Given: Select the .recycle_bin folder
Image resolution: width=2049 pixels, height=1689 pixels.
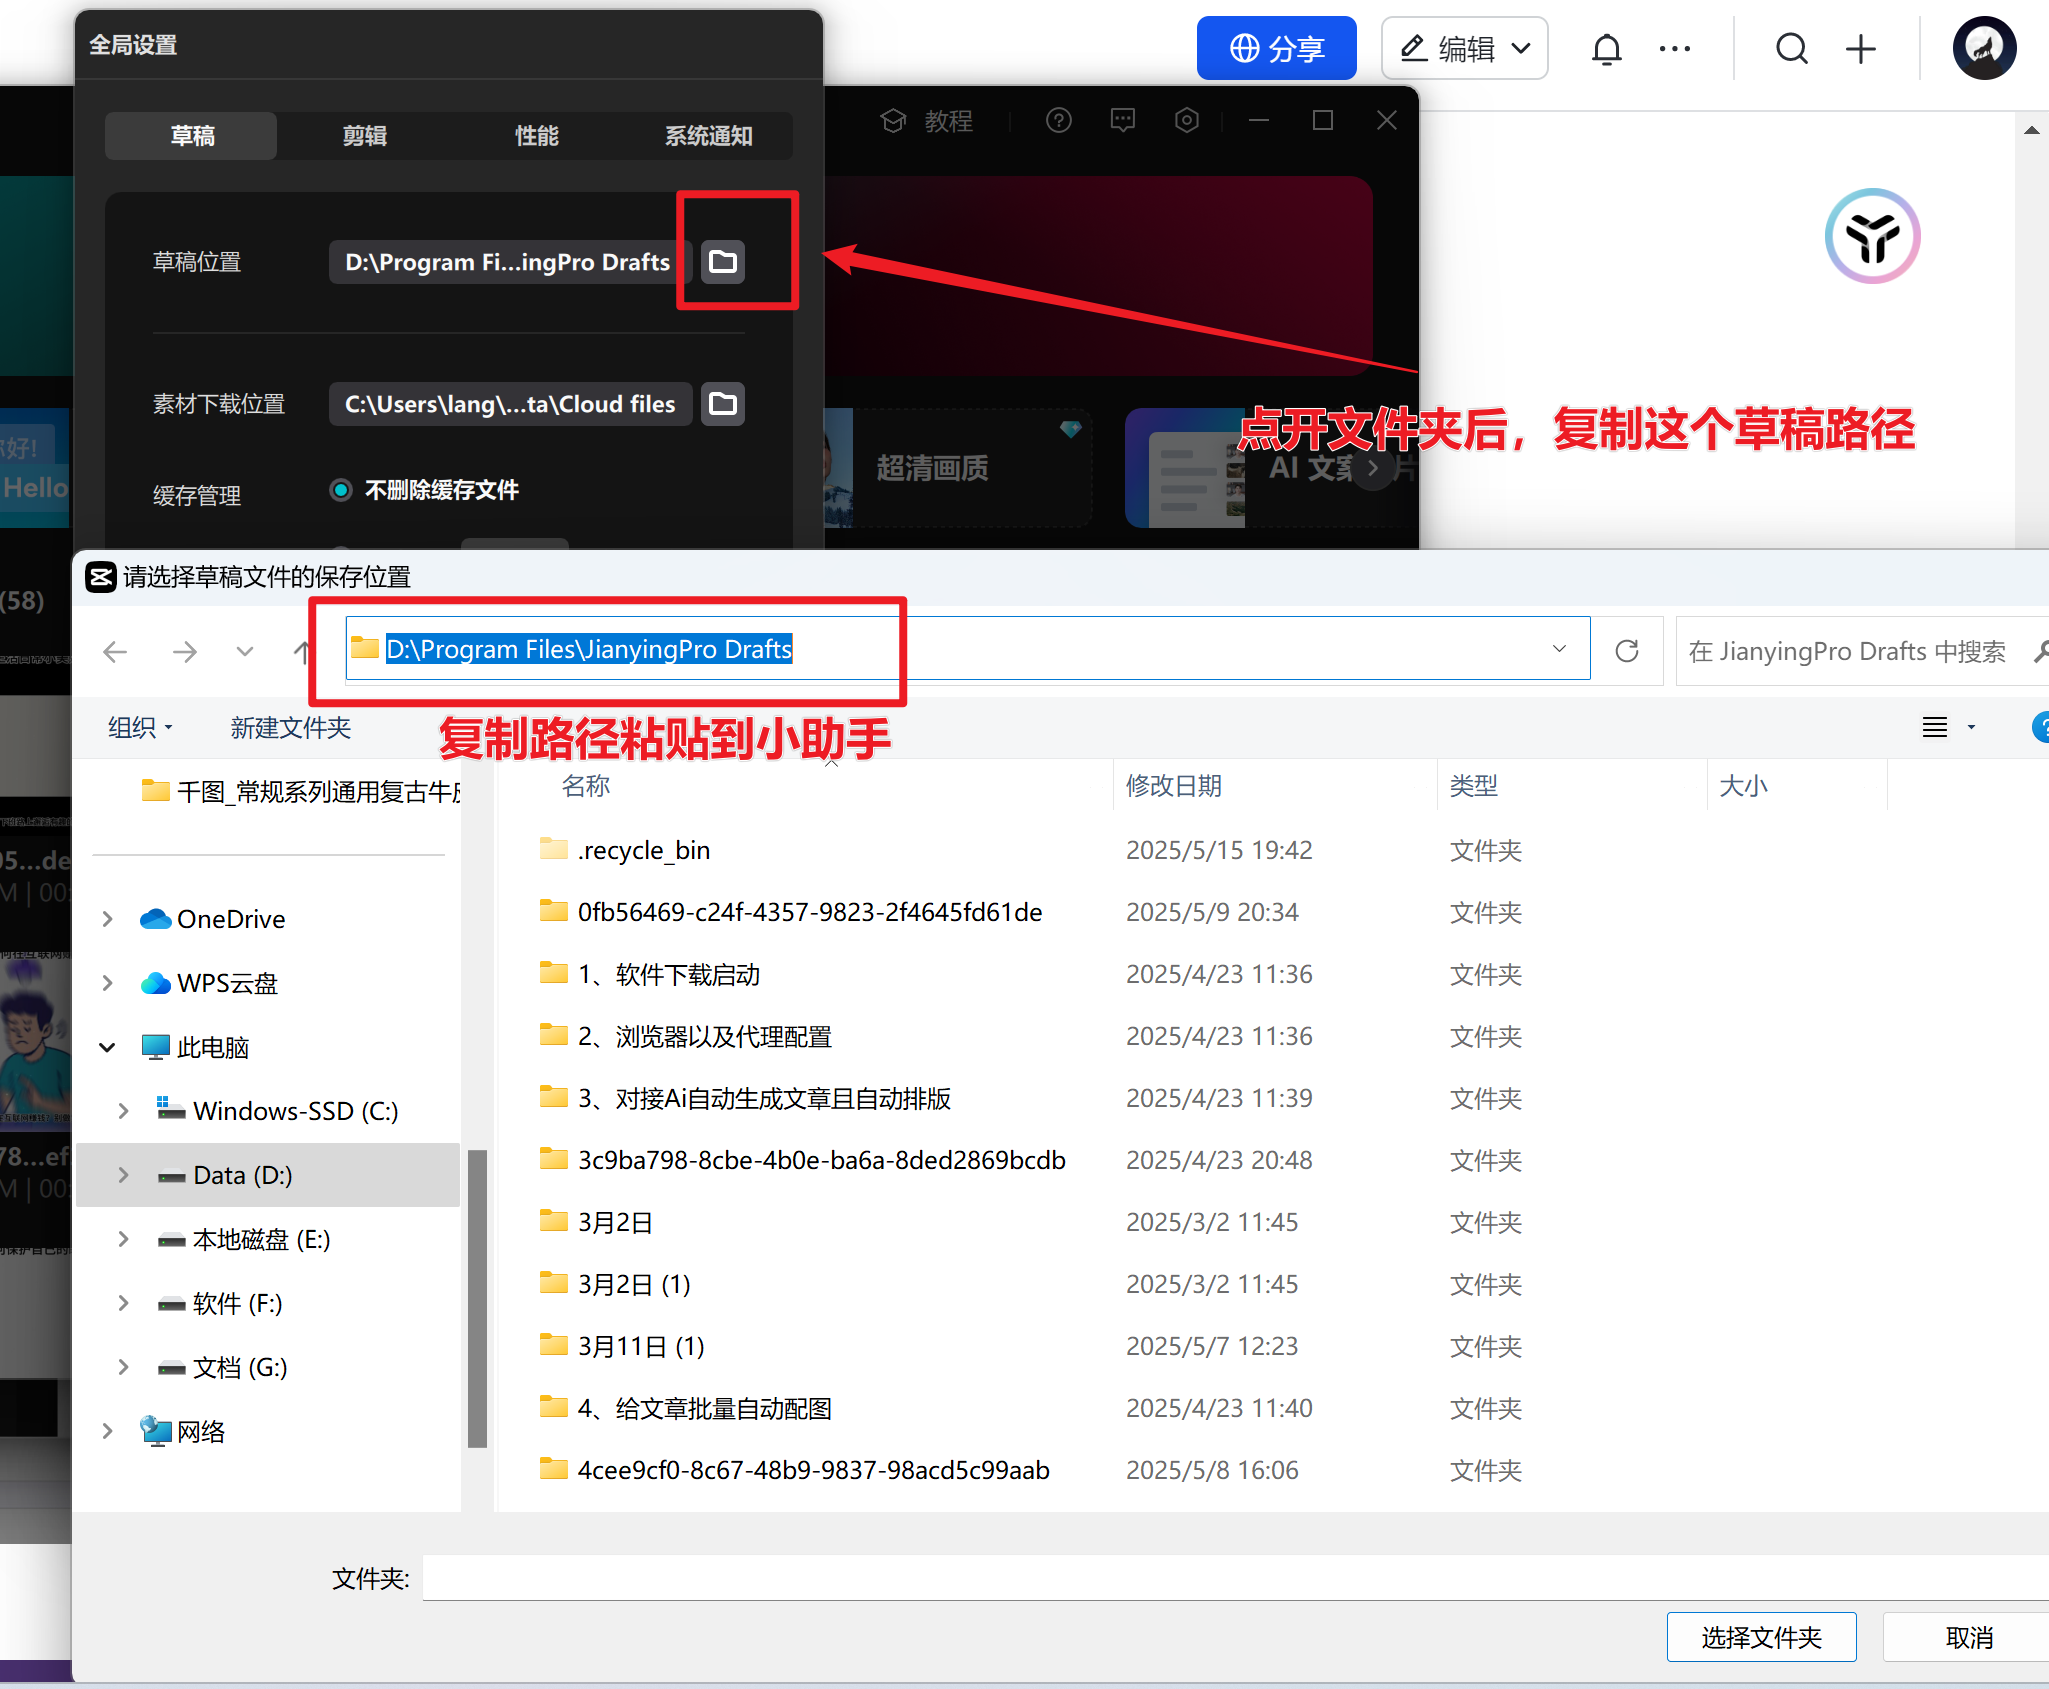Looking at the screenshot, I should click(x=624, y=850).
